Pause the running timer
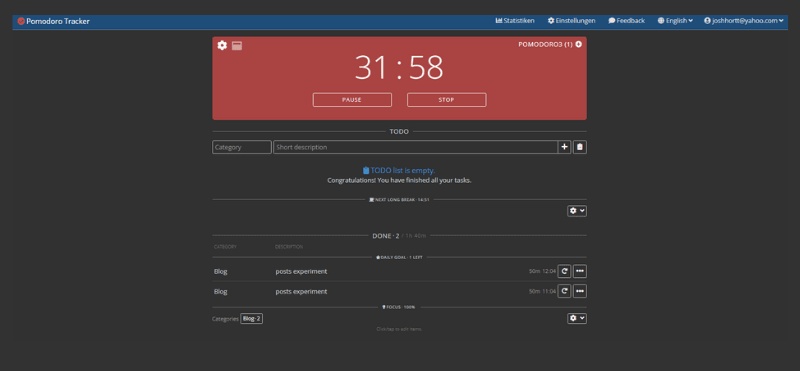 (x=352, y=100)
